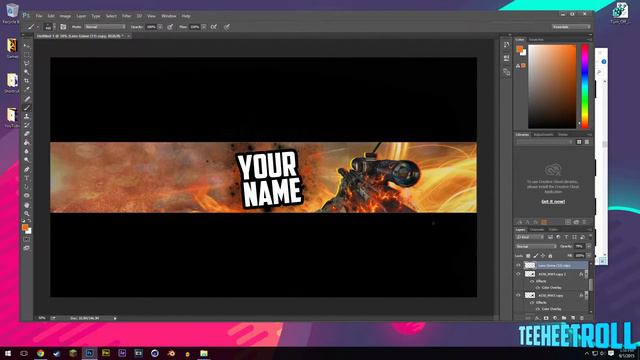Screen dimensions: 640x360
Task: Open the brush Mode dropdown
Action: tap(105, 27)
